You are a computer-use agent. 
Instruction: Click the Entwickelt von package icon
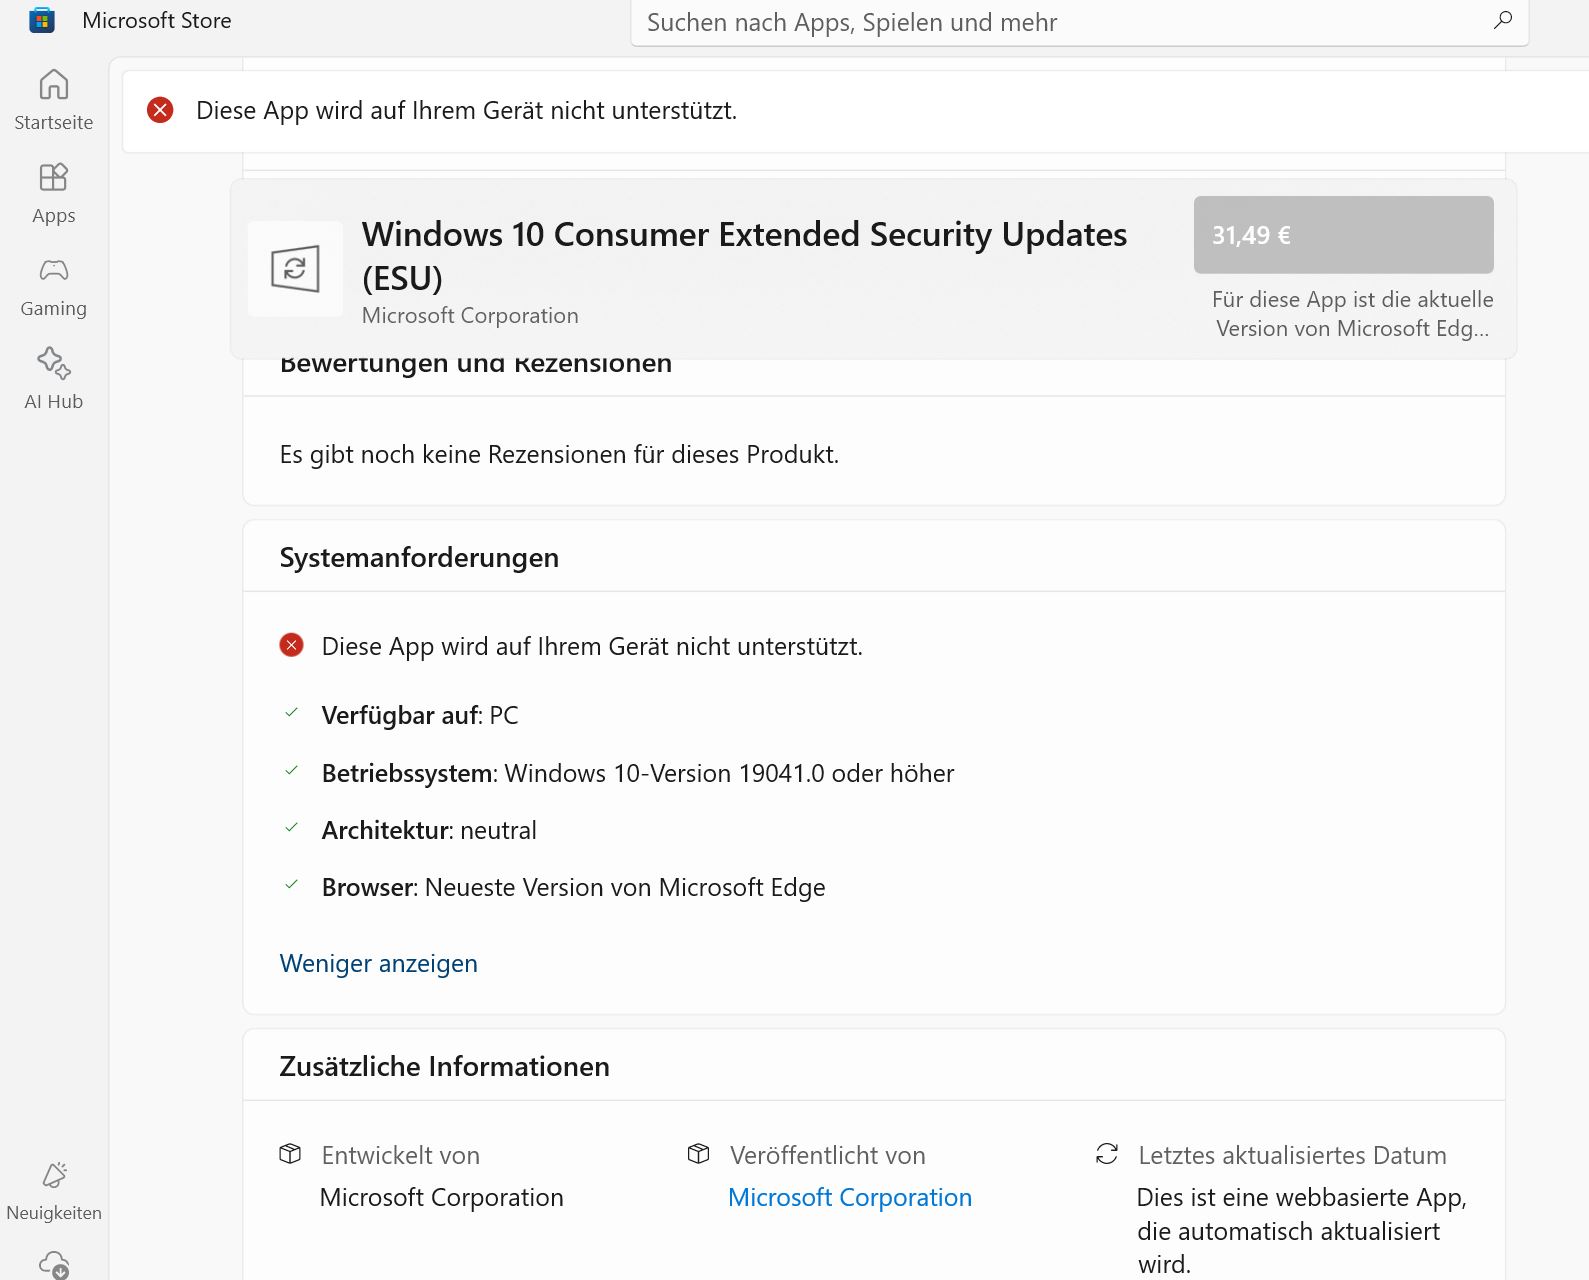[x=290, y=1154]
